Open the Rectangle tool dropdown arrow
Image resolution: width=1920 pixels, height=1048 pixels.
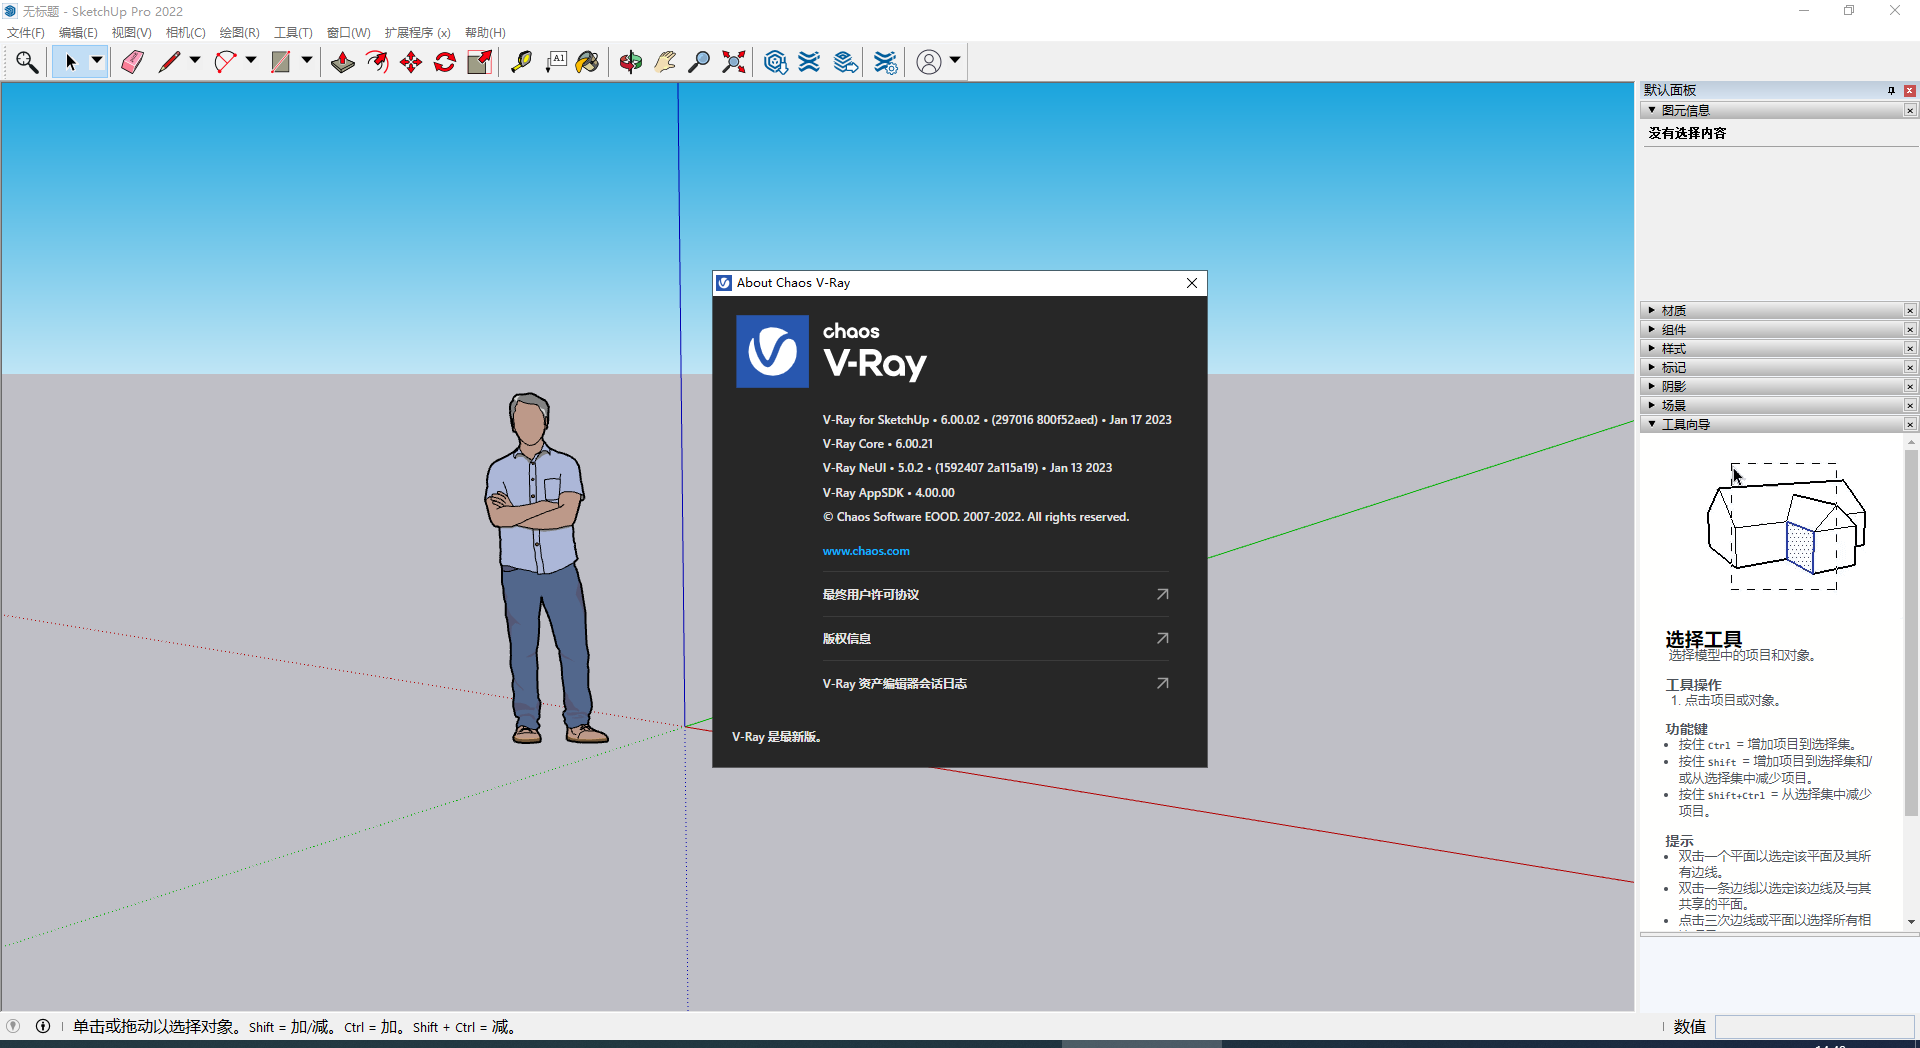click(306, 61)
